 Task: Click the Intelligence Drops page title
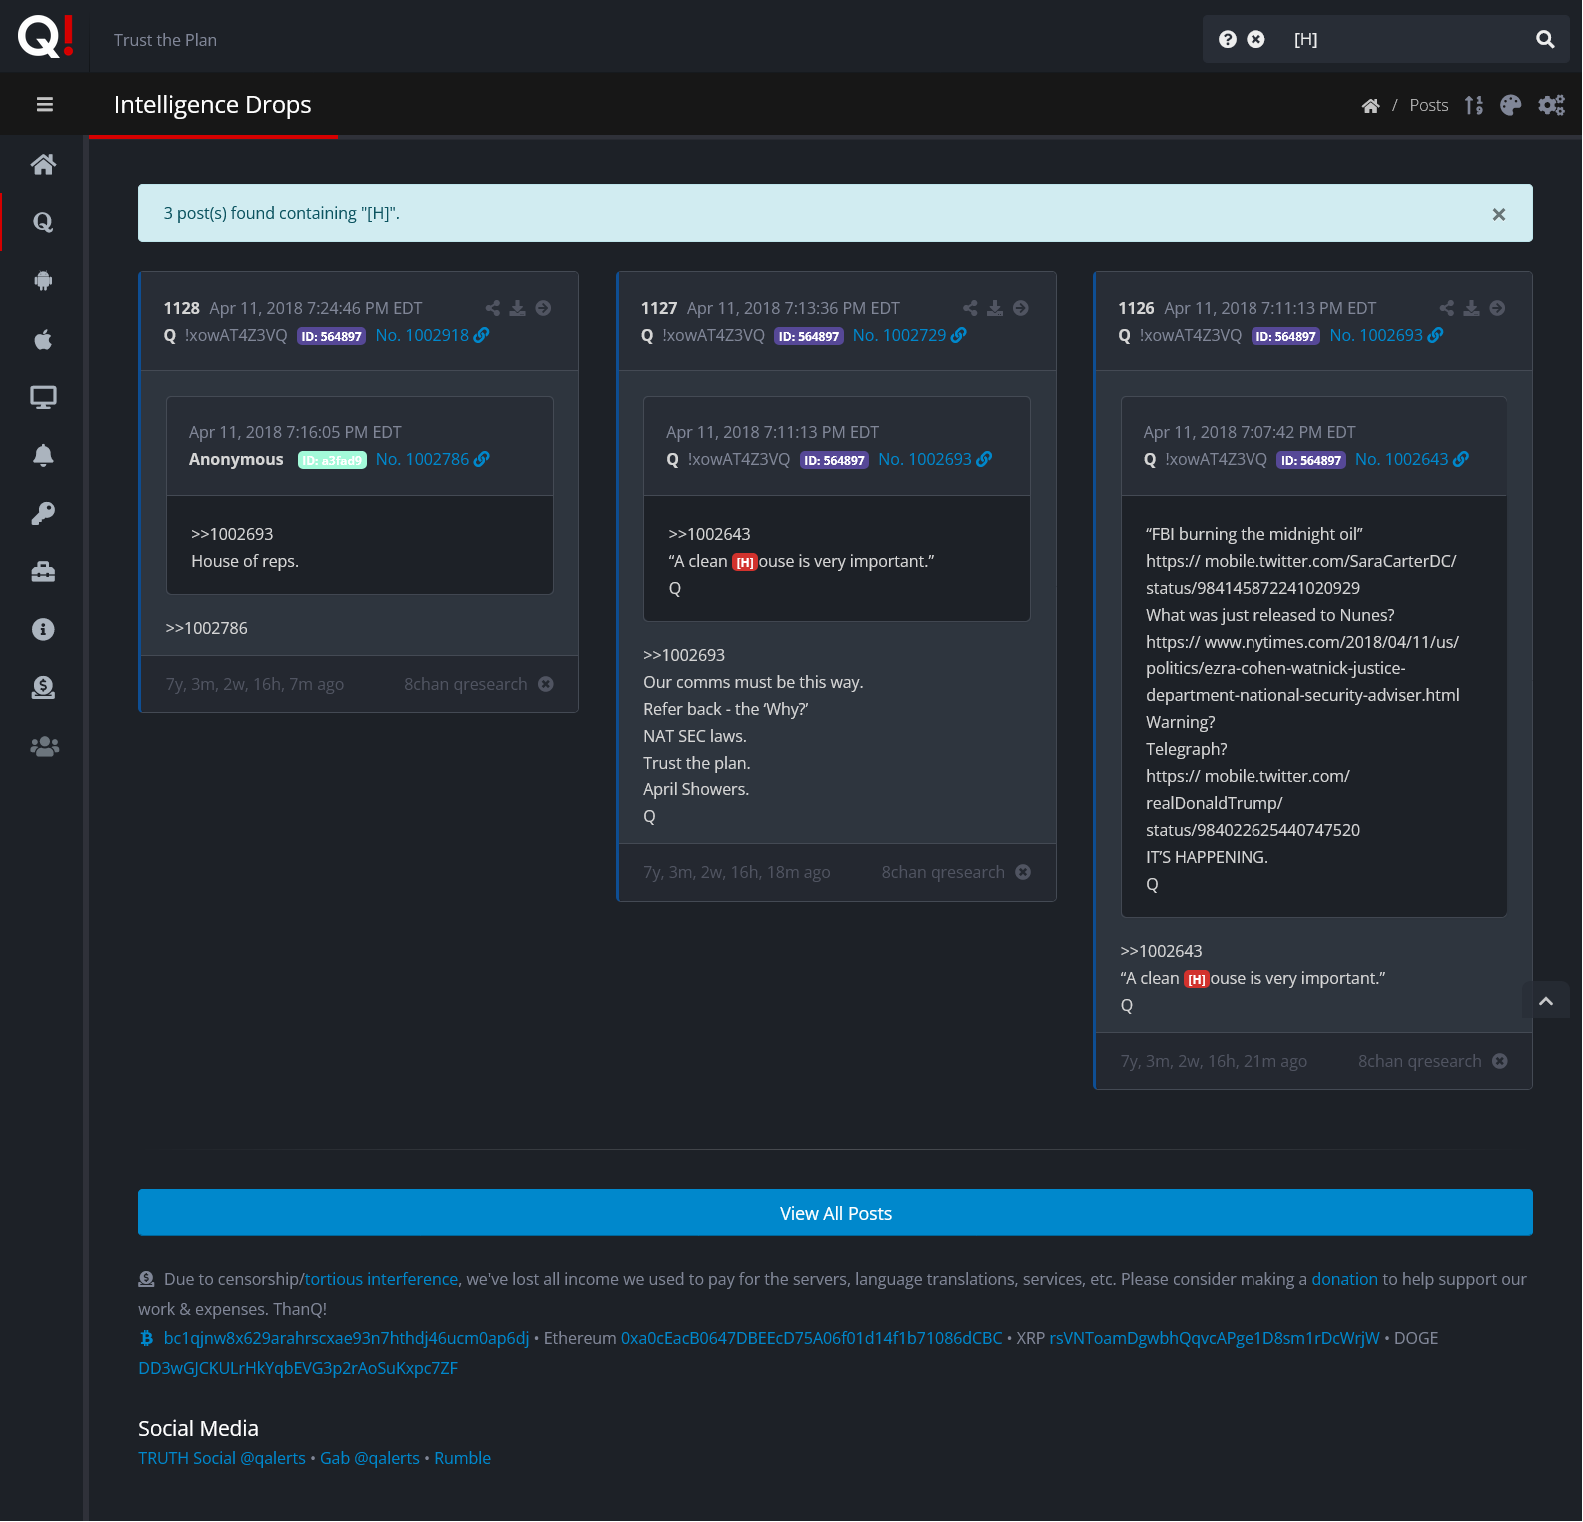pyautogui.click(x=213, y=104)
